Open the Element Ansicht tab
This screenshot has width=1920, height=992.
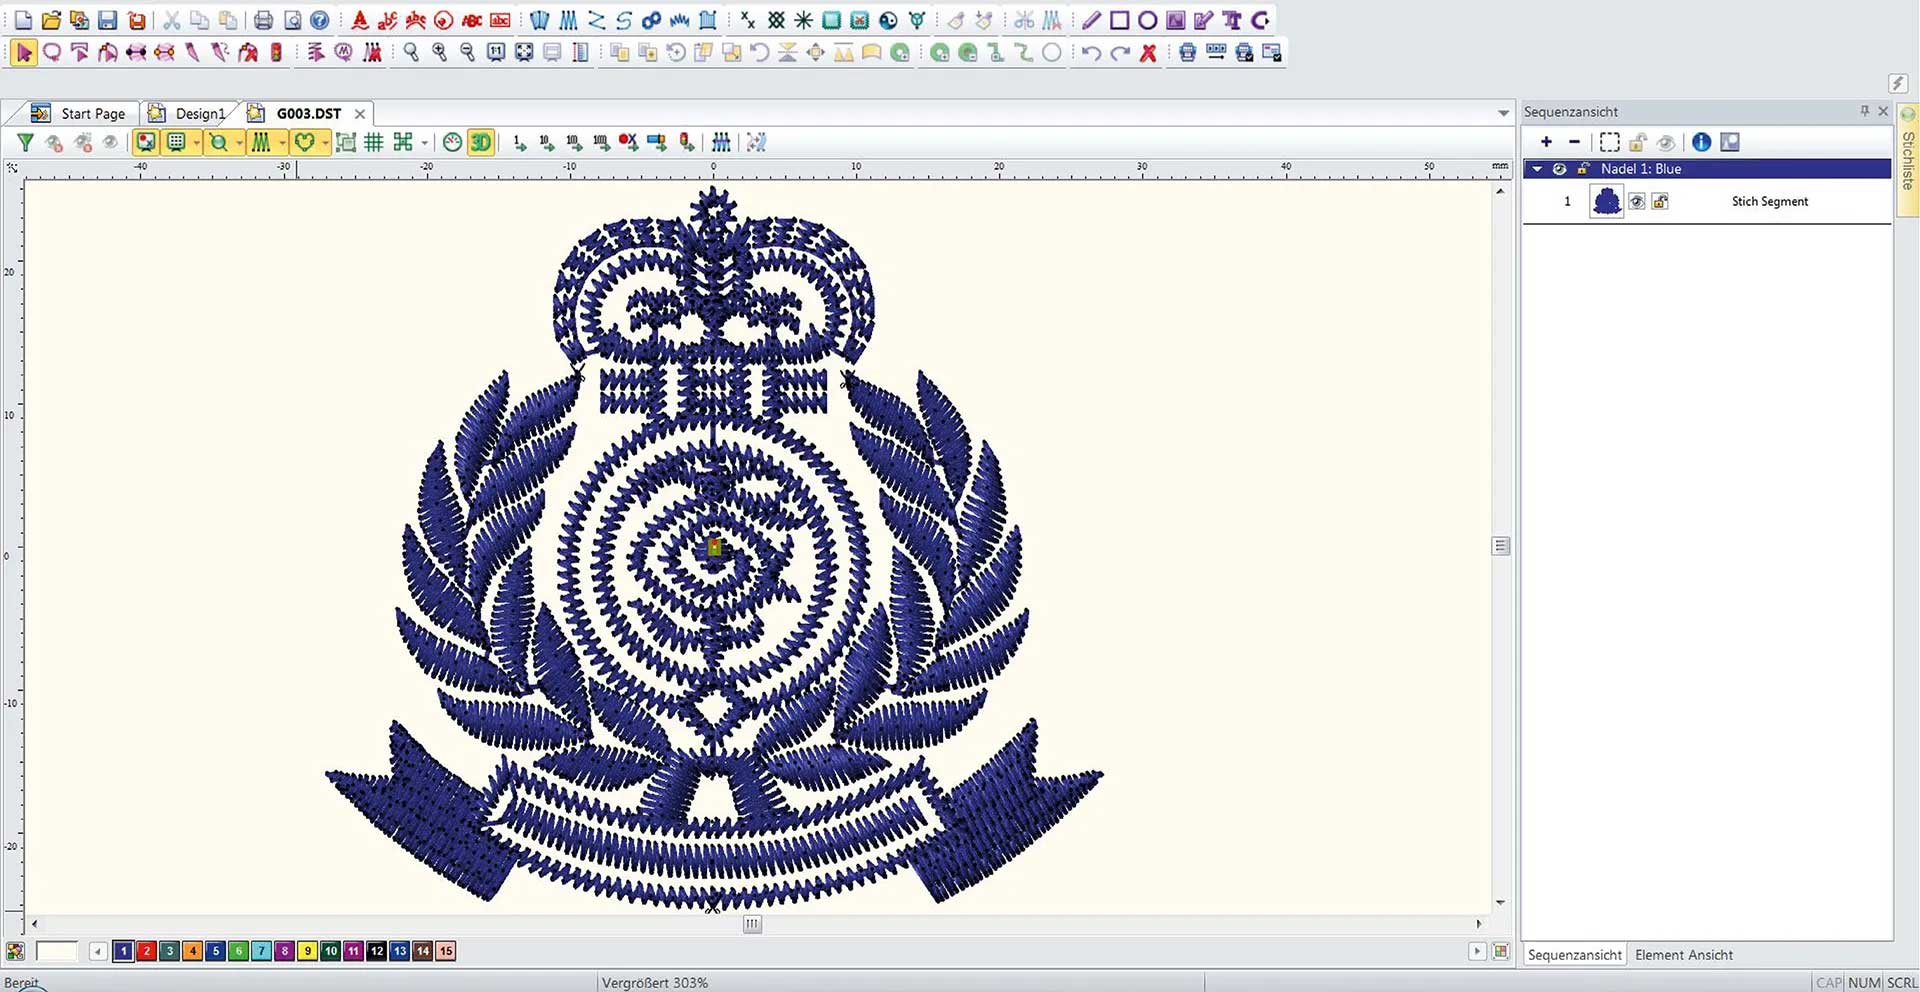tap(1684, 954)
